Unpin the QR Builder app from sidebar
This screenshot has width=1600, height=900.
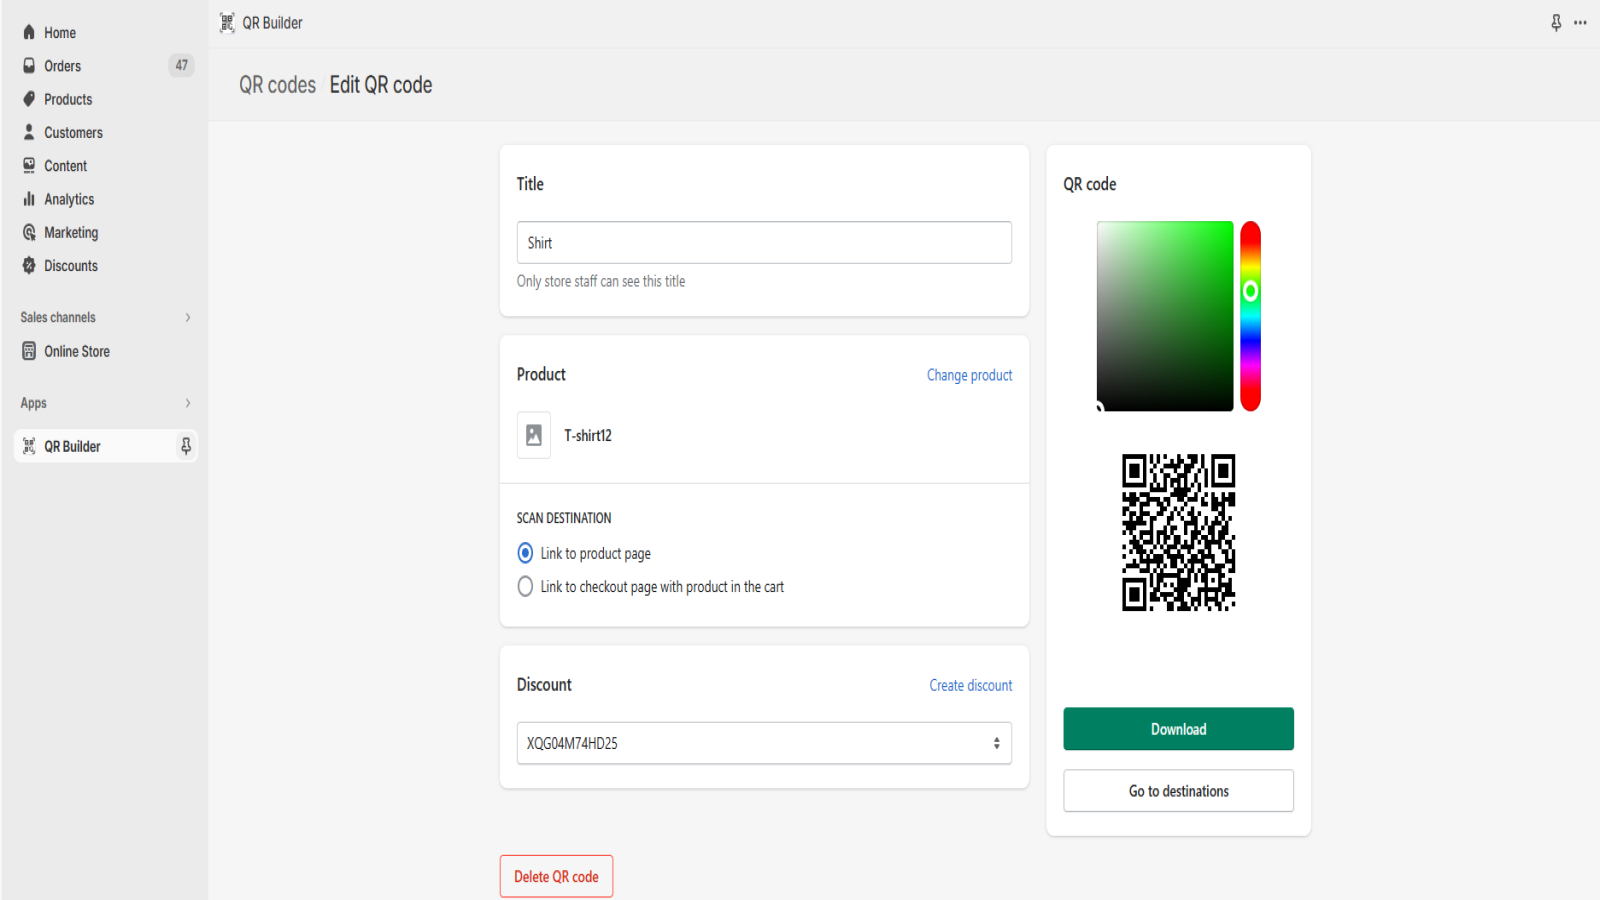[186, 446]
